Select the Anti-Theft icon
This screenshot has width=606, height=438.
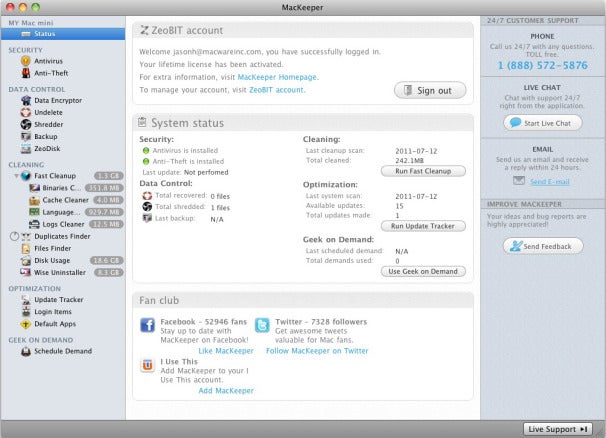26,73
